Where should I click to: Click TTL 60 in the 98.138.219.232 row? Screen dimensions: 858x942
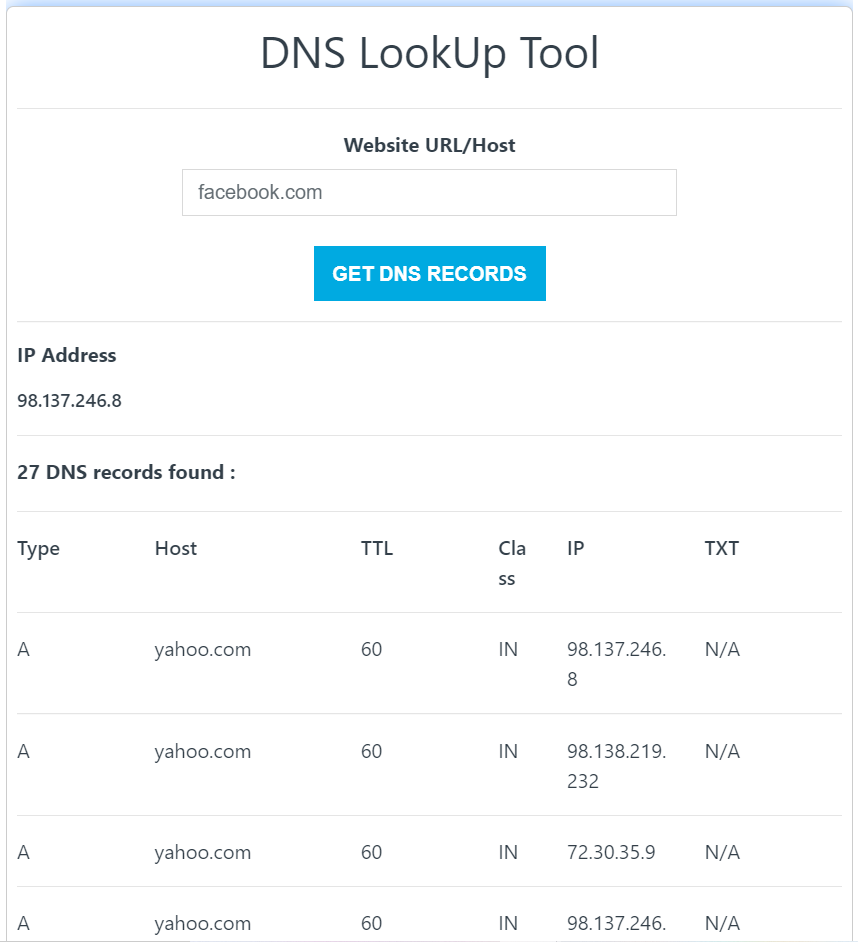point(371,752)
